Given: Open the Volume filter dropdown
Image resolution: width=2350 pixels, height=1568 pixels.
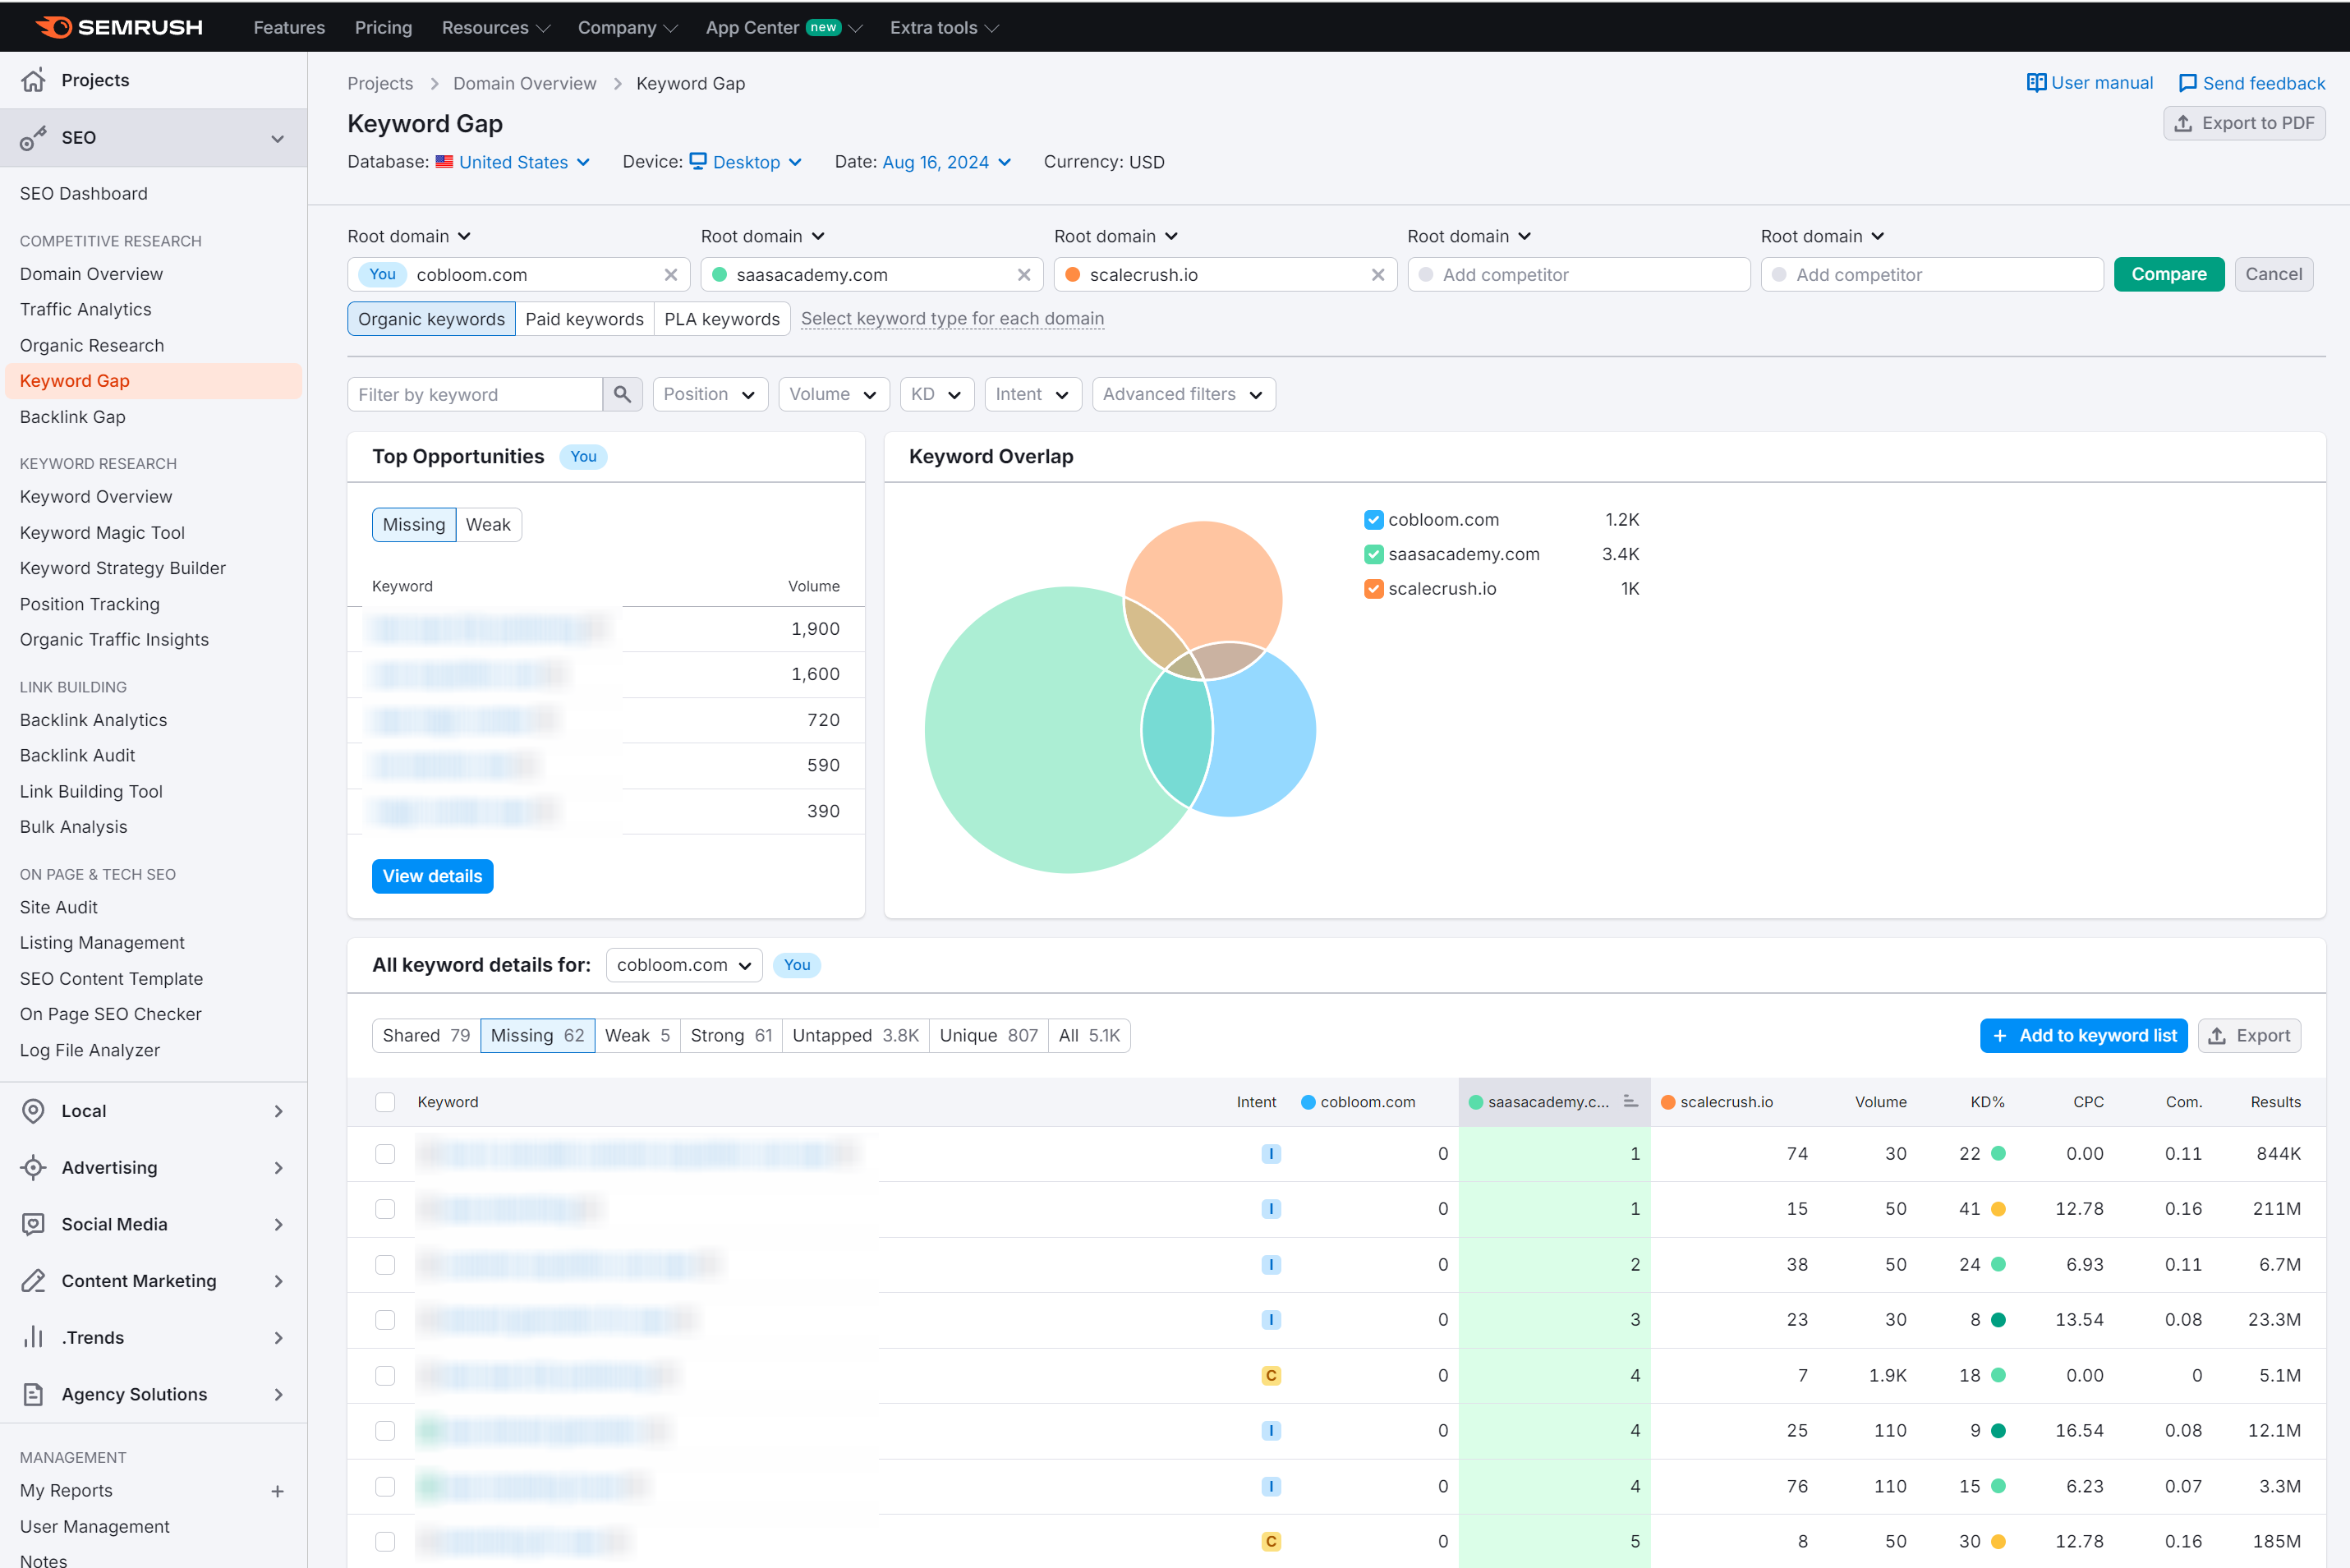Looking at the screenshot, I should (x=833, y=394).
